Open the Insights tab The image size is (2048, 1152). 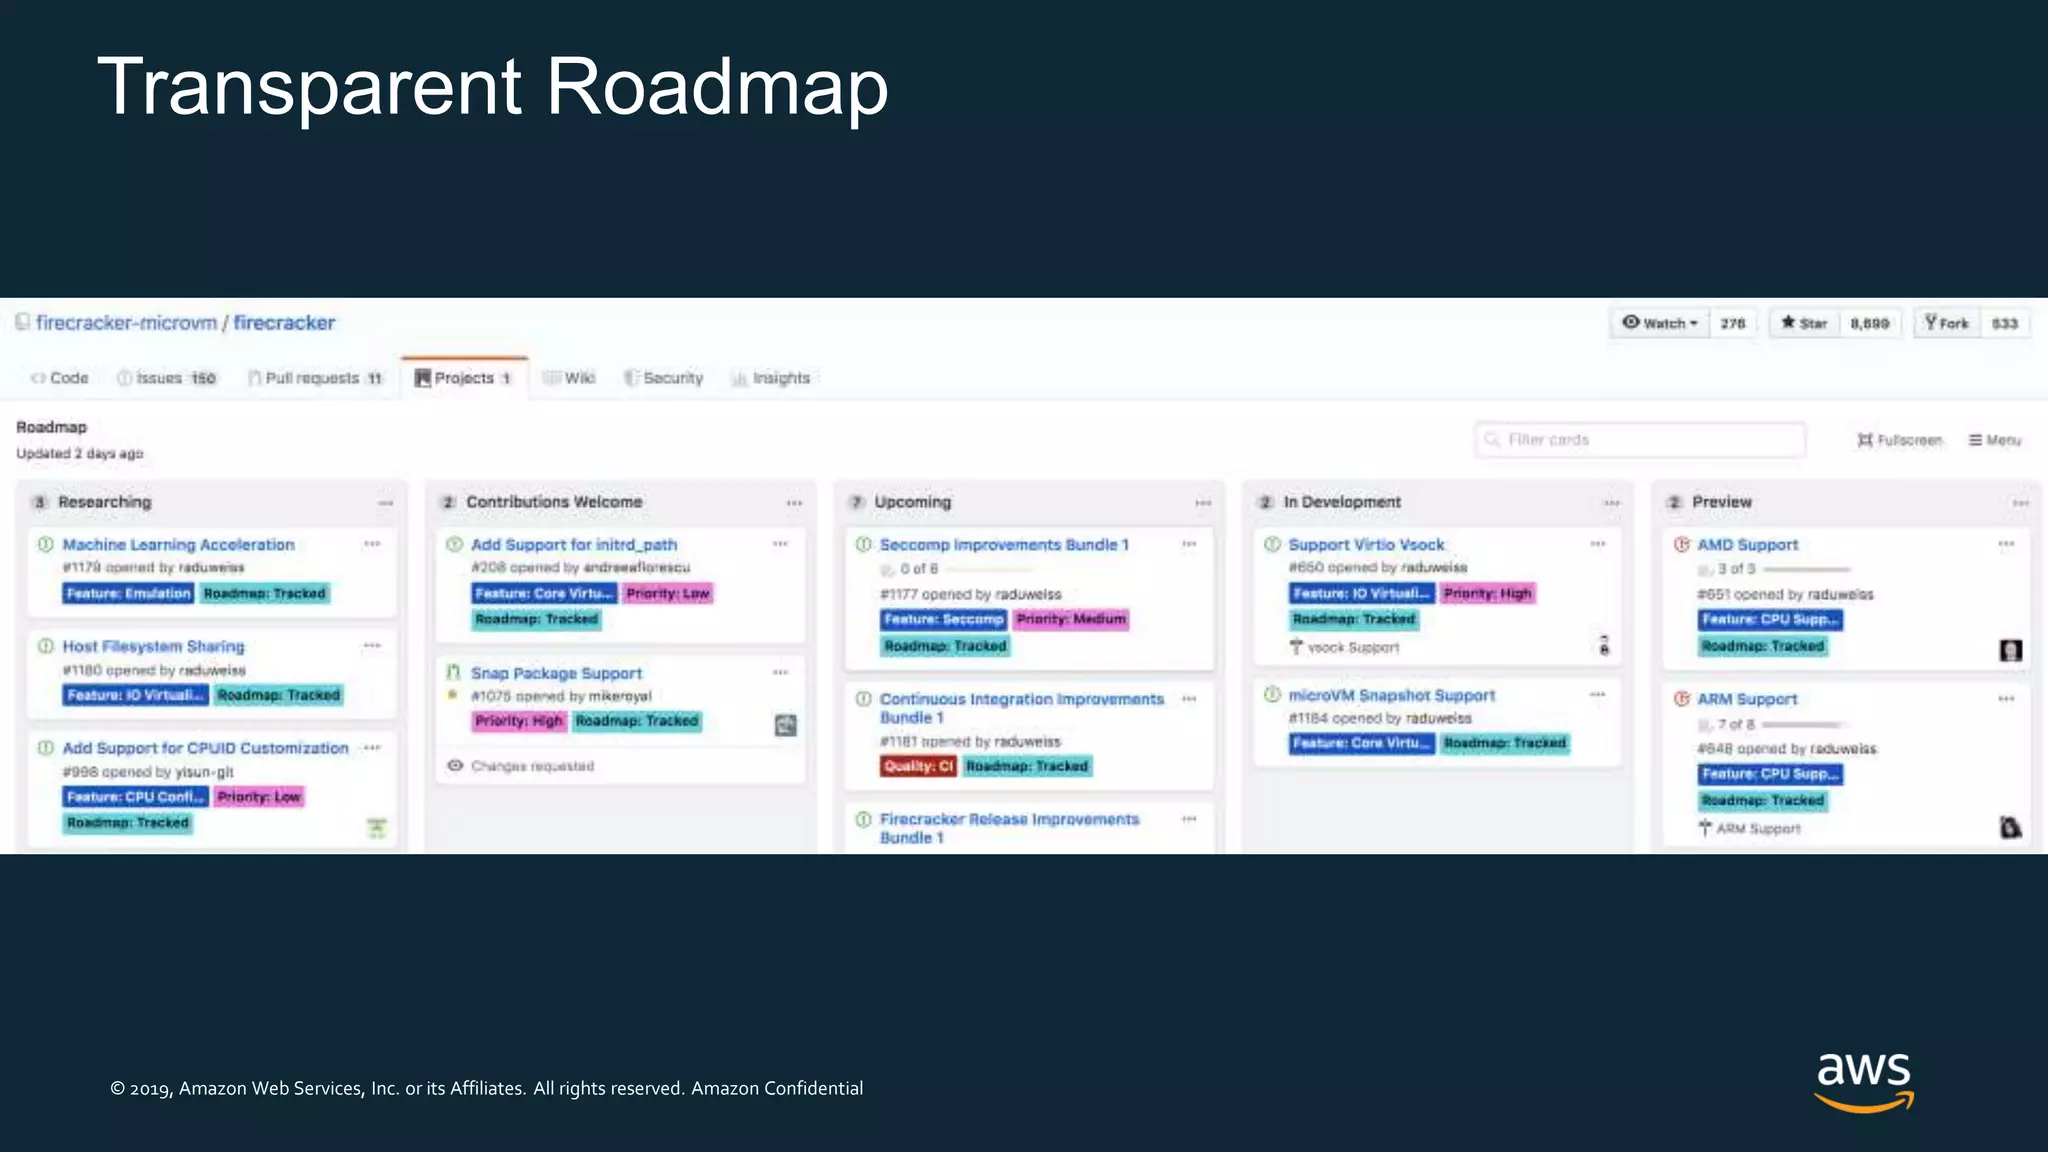[771, 378]
